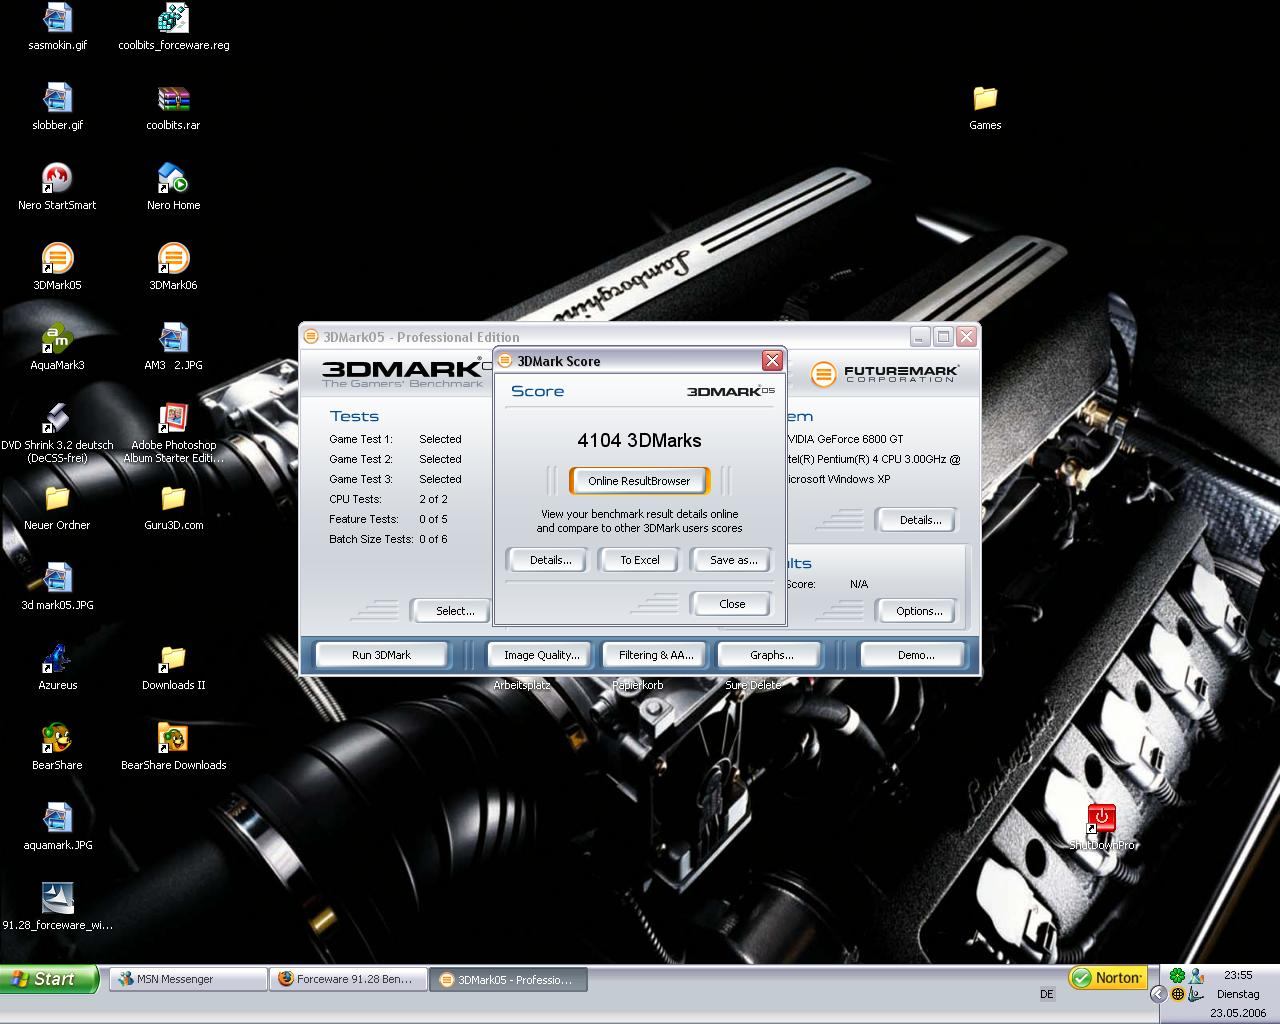Select aquamark.JPG file icon
The width and height of the screenshot is (1280, 1024).
tap(57, 827)
